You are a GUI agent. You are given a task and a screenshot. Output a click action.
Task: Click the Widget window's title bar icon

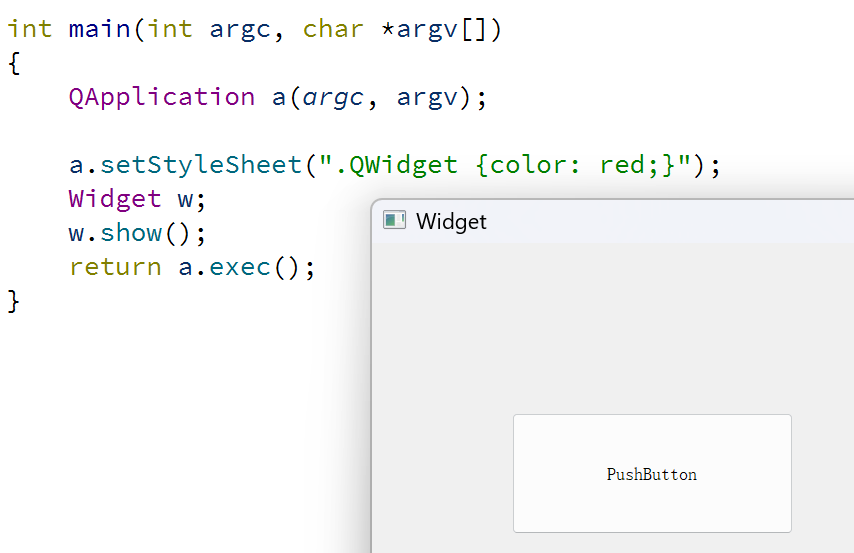(394, 220)
